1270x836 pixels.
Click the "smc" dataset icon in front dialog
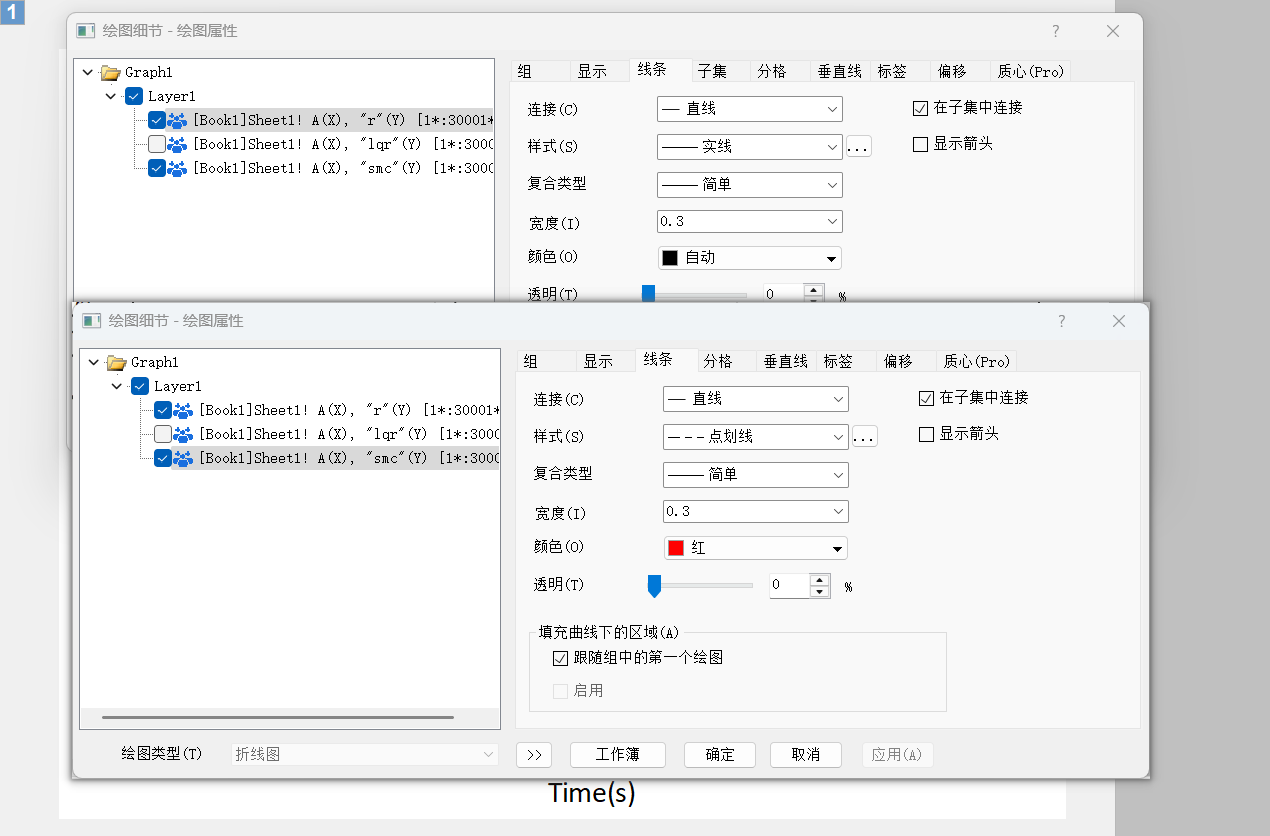183,458
